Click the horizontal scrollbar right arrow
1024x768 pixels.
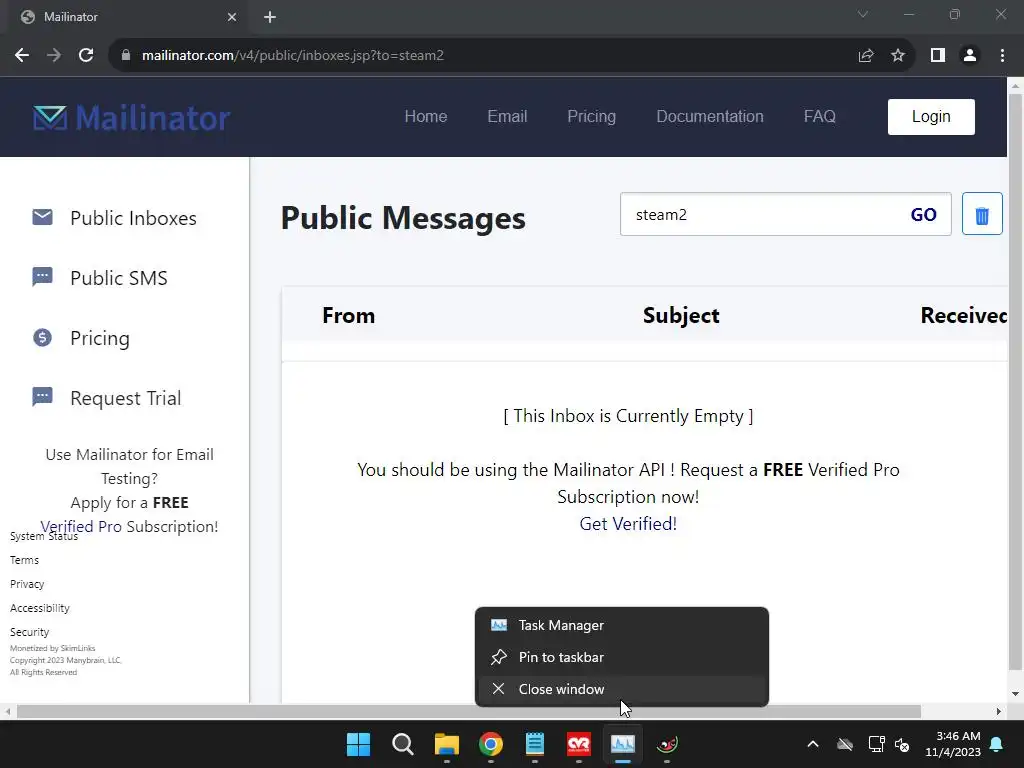coord(999,711)
